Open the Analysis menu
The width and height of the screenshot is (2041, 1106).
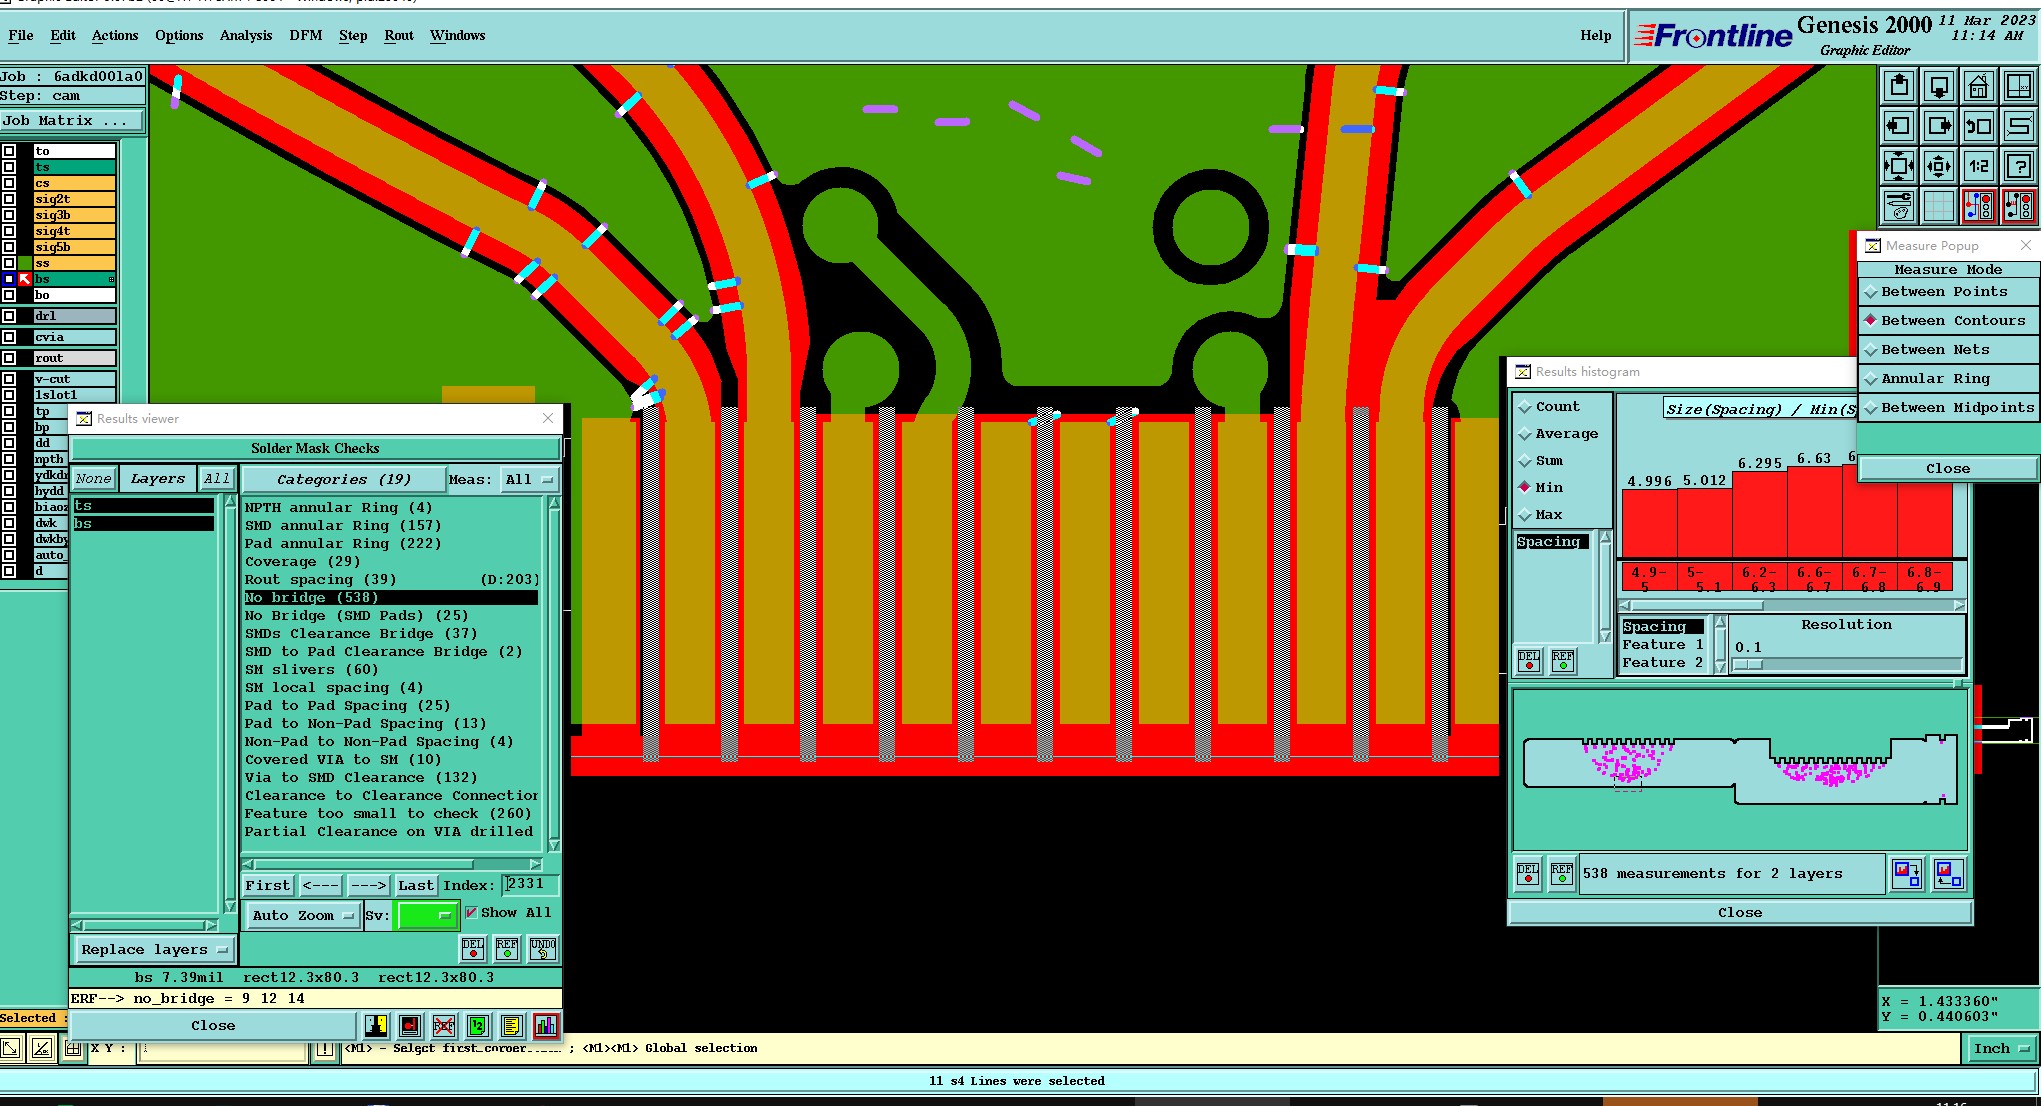click(x=245, y=35)
